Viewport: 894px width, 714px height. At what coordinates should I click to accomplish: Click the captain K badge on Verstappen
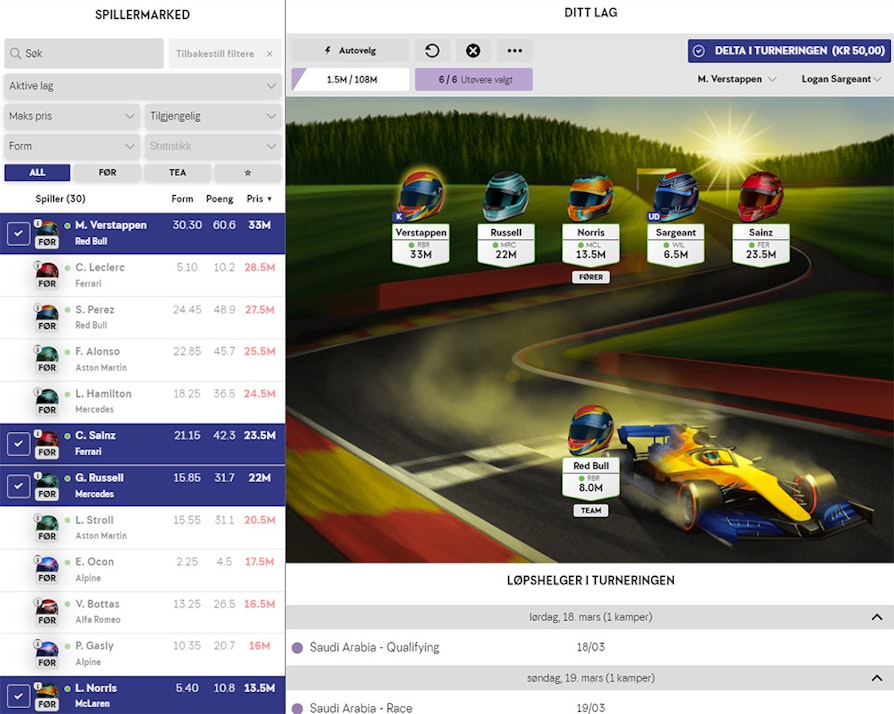(399, 217)
